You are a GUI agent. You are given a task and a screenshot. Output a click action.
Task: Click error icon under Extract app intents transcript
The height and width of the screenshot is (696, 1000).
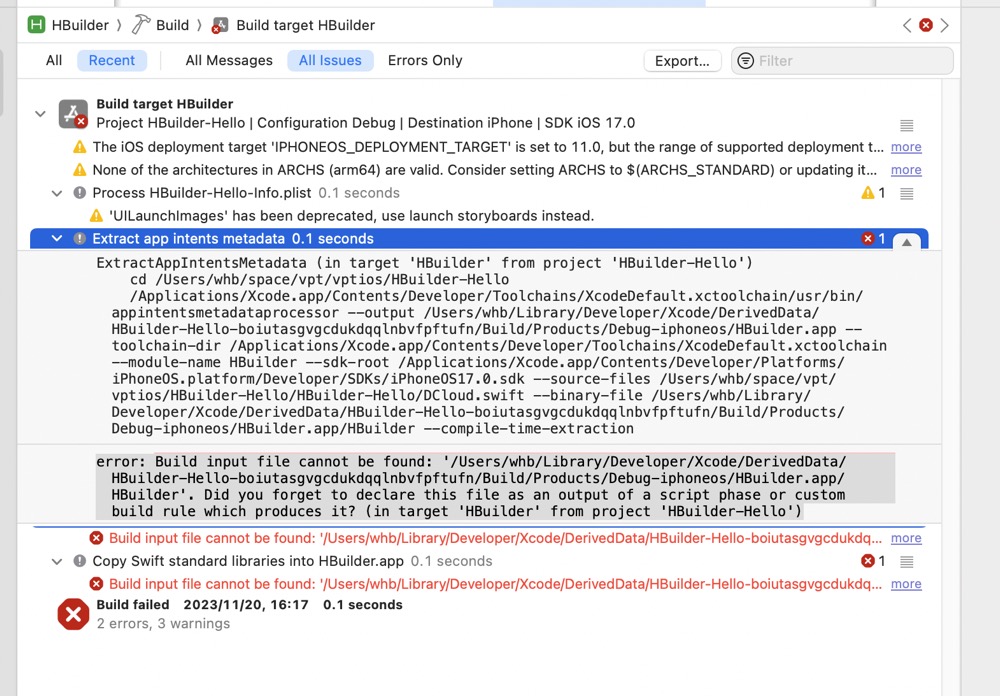click(x=96, y=538)
